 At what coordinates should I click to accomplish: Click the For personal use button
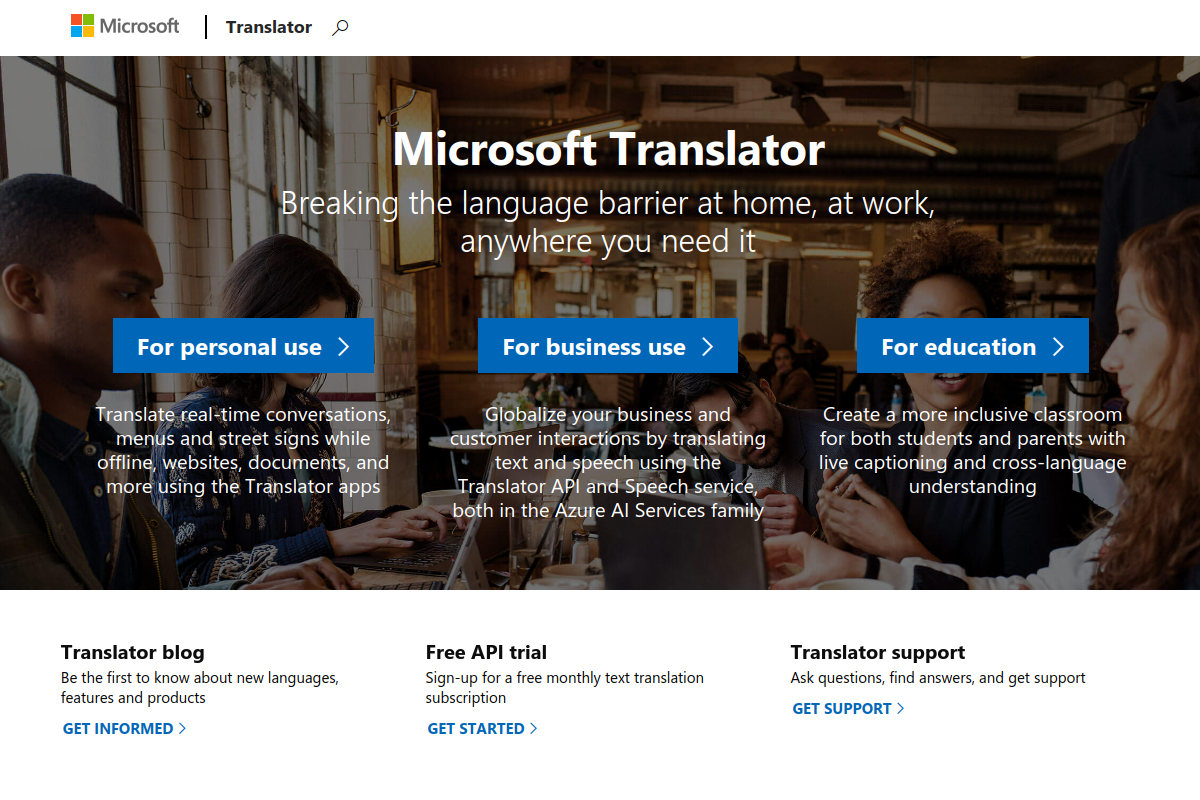[243, 346]
